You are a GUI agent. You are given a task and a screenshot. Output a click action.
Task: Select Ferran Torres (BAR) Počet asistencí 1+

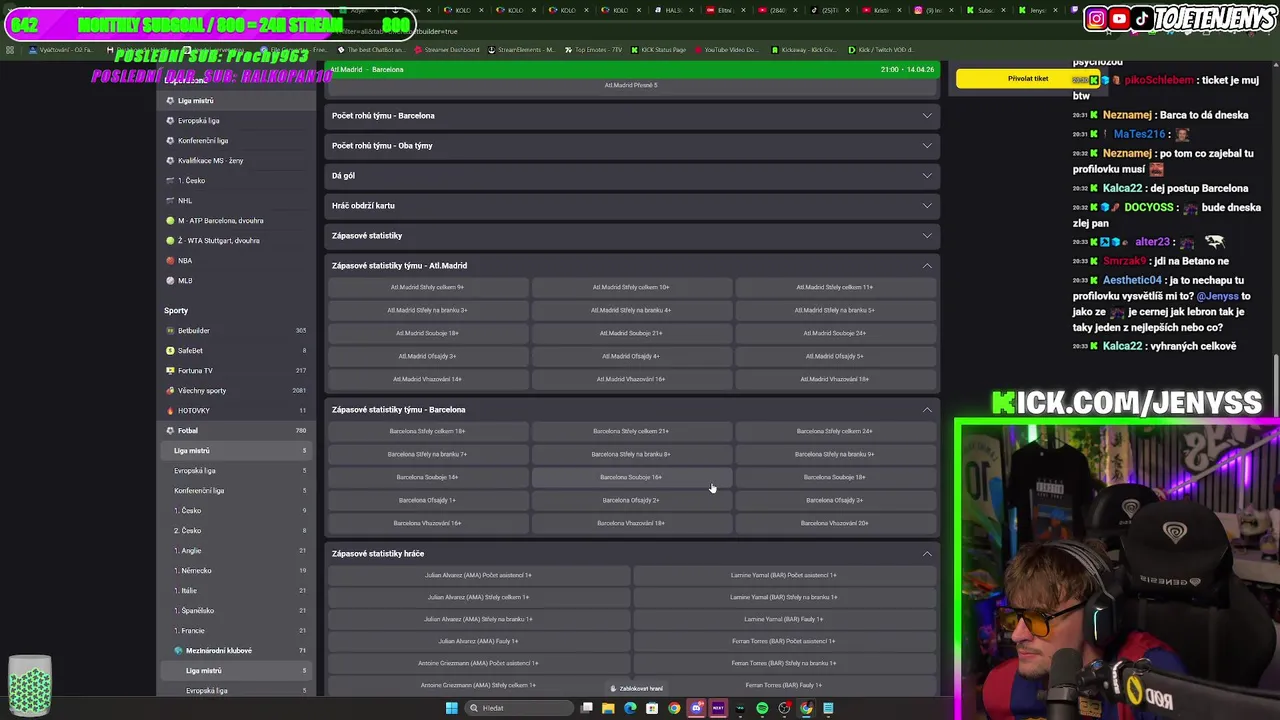(784, 642)
